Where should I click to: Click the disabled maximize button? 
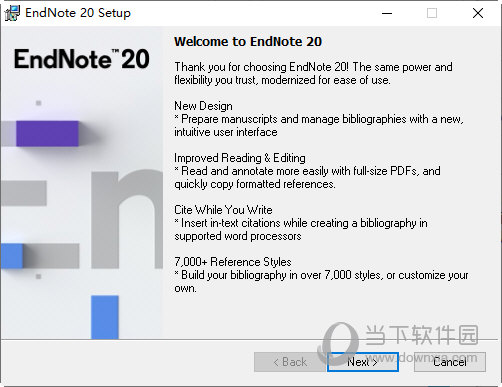(432, 13)
